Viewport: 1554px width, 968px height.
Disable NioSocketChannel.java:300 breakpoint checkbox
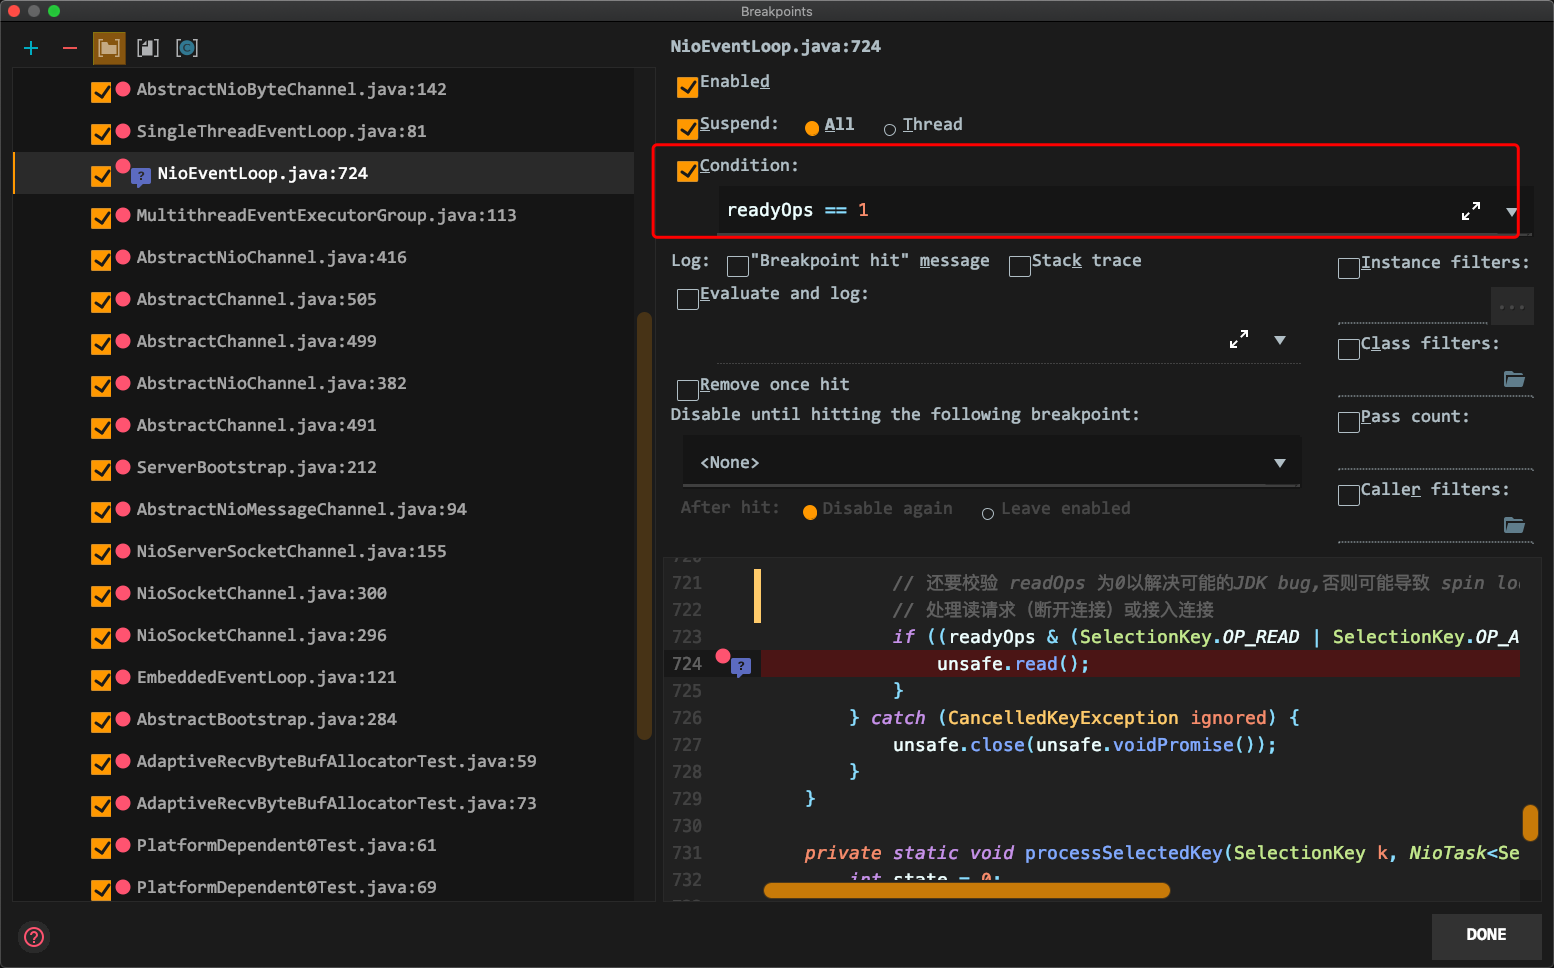101,596
